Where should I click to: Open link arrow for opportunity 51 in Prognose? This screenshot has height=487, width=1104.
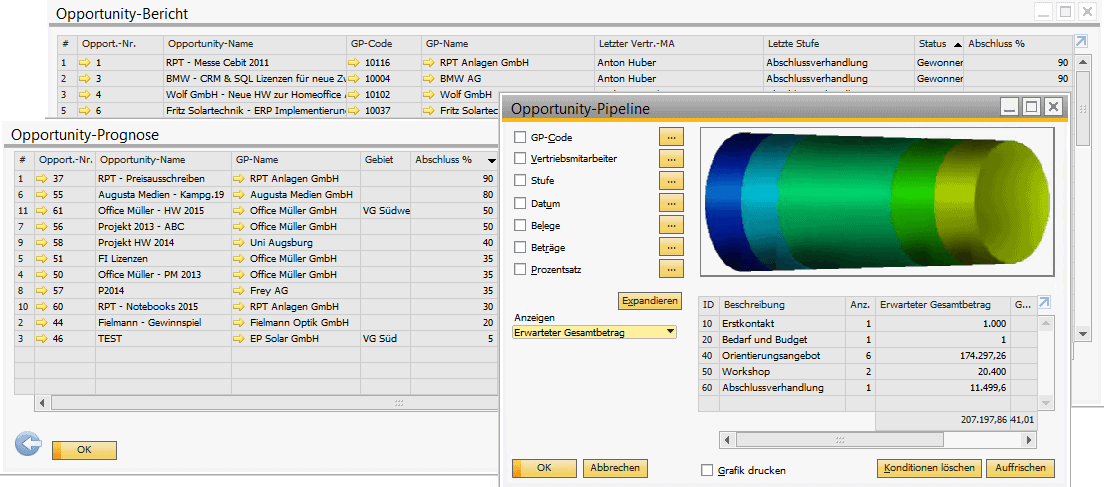coord(43,258)
